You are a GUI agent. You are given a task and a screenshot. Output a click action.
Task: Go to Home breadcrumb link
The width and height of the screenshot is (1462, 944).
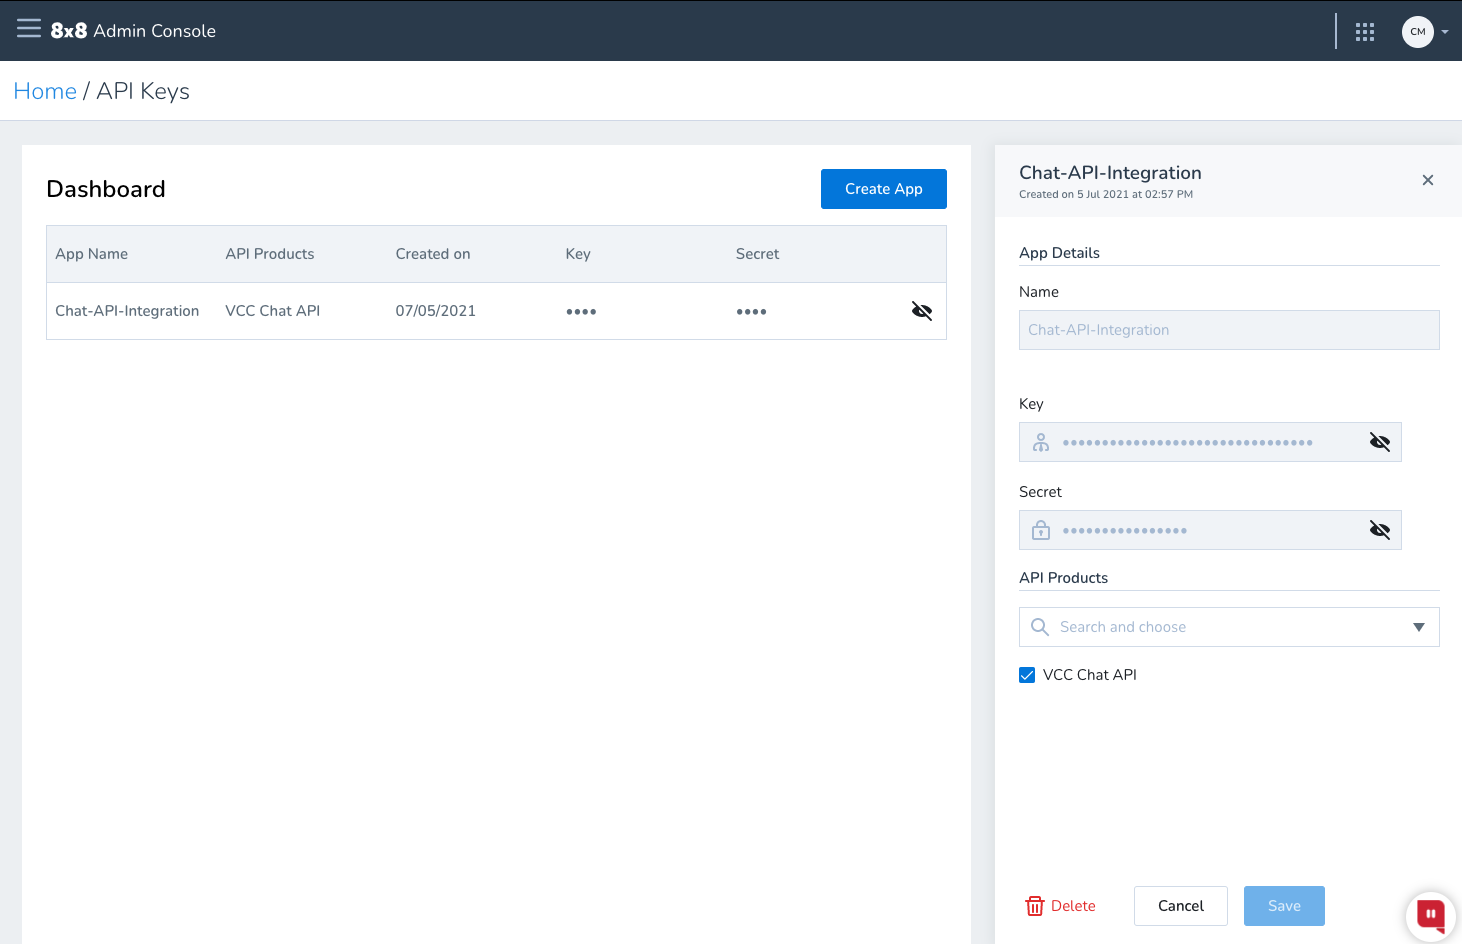pyautogui.click(x=45, y=91)
